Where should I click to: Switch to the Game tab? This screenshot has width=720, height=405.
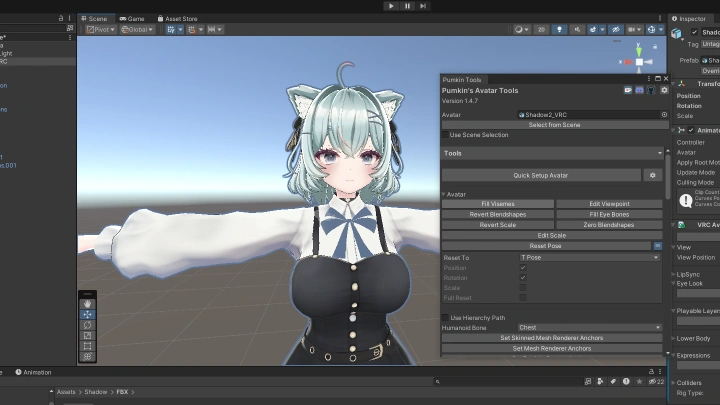[132, 18]
